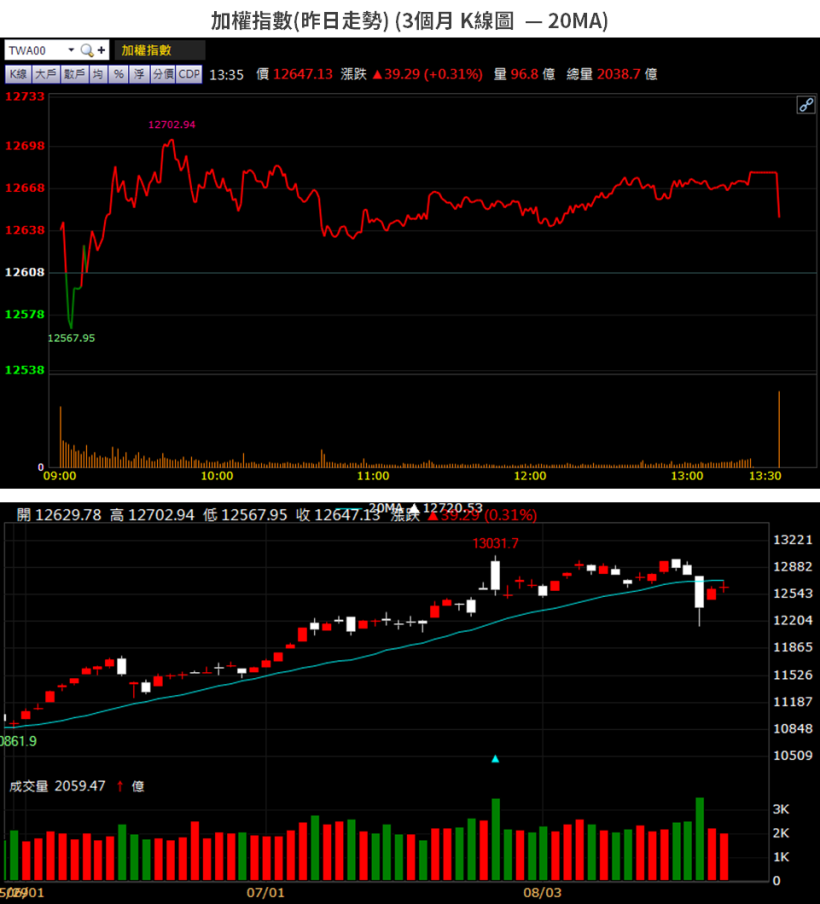Toggle the 浮 button
This screenshot has width=820, height=904.
click(x=139, y=74)
